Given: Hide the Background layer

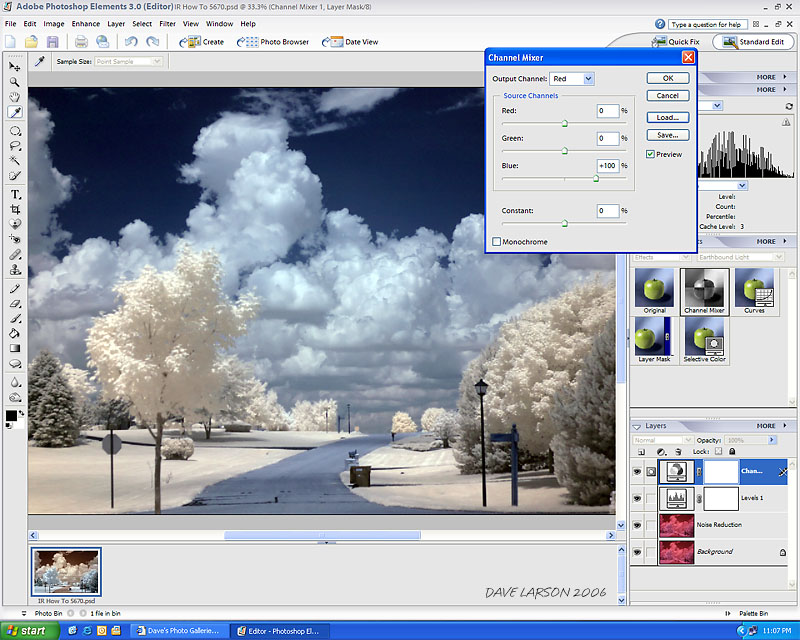Looking at the screenshot, I should [x=637, y=552].
